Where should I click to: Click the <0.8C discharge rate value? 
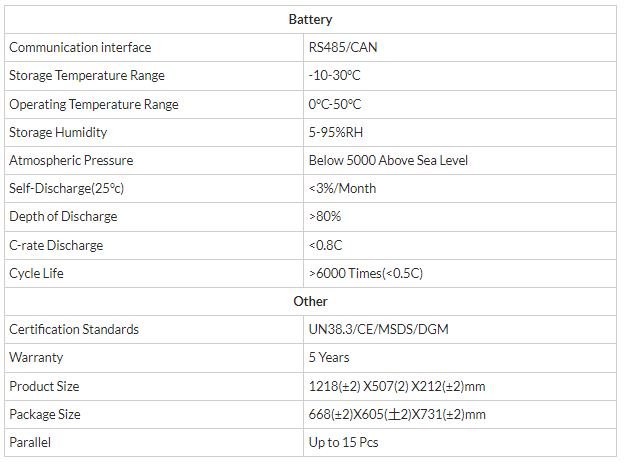(x=327, y=245)
